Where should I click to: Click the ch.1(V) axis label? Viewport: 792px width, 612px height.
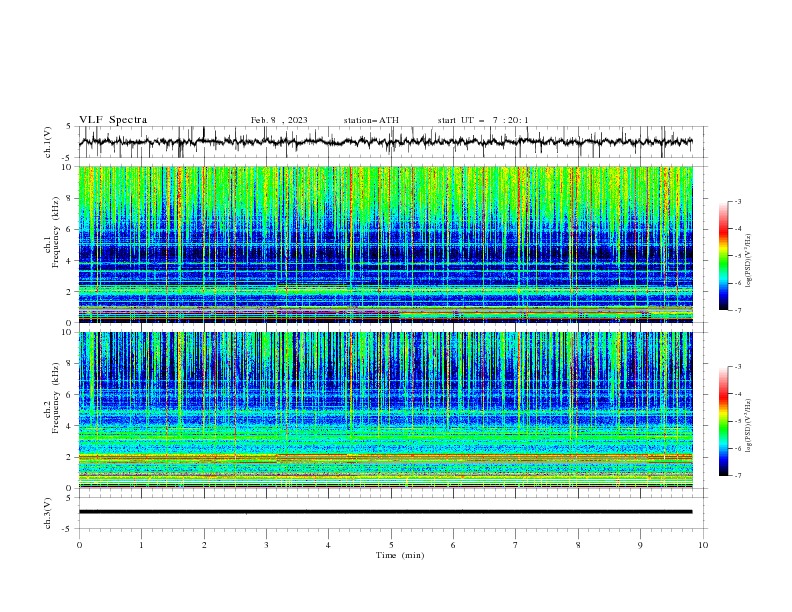click(x=48, y=142)
